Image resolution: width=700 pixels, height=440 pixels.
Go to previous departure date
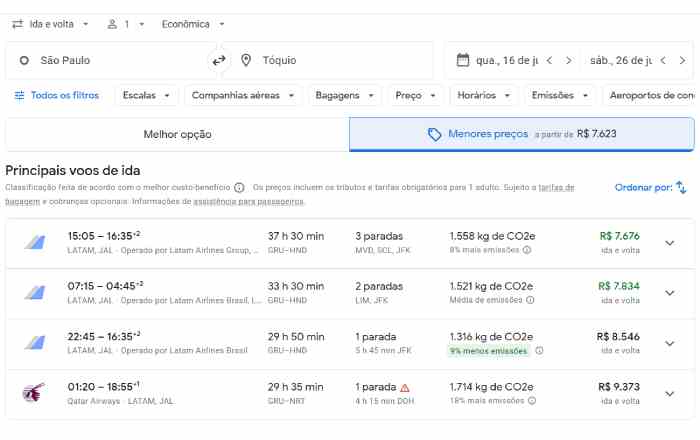[x=549, y=61]
